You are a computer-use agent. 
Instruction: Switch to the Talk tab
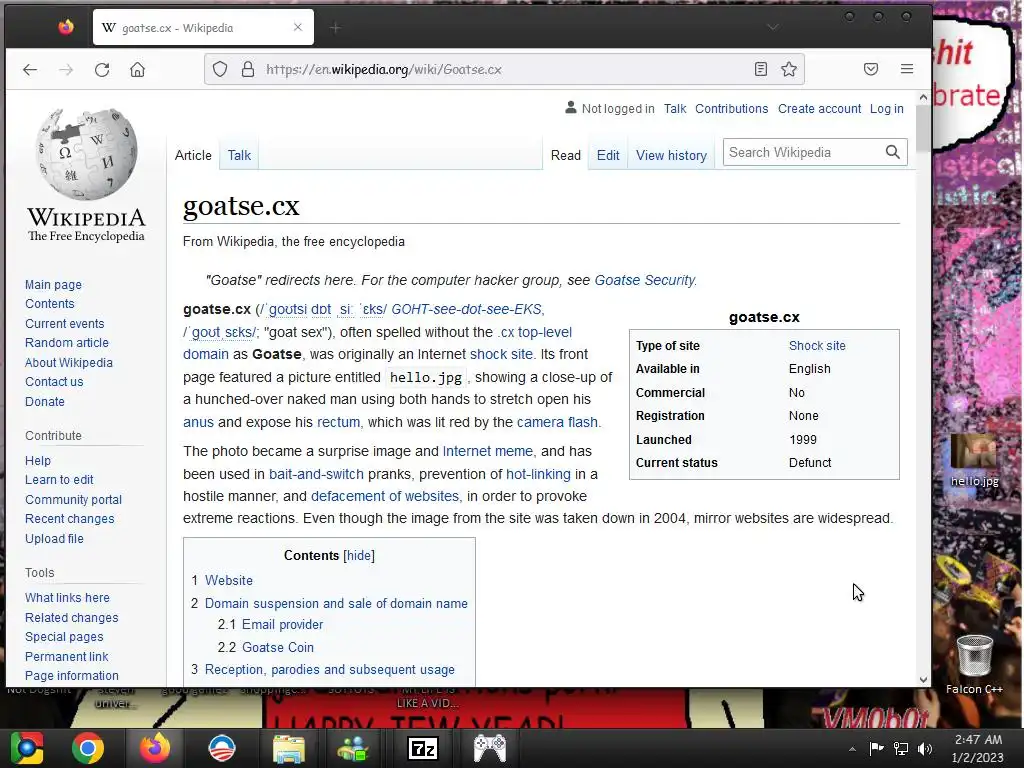click(x=239, y=155)
